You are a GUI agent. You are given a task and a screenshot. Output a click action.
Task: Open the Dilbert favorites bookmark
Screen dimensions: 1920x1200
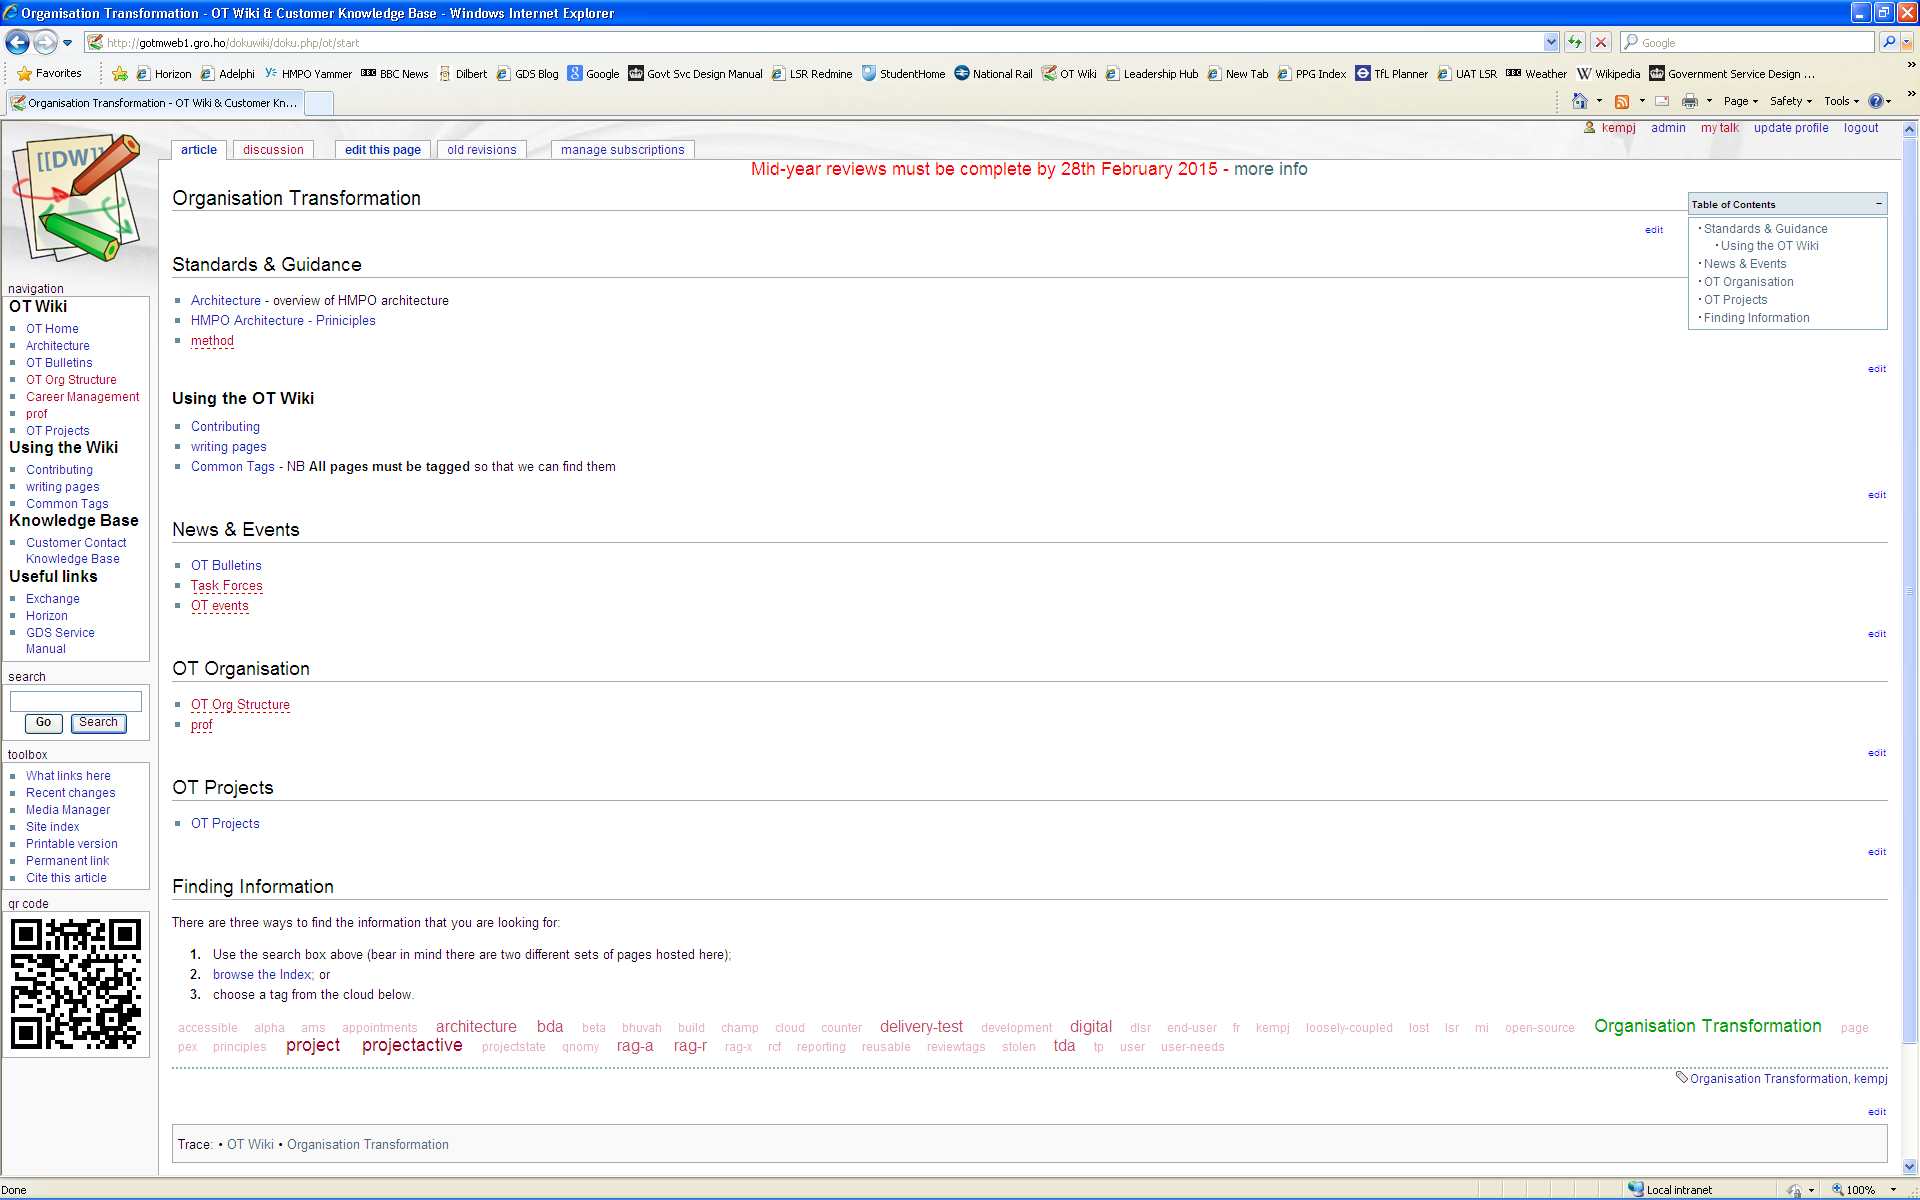coord(463,74)
